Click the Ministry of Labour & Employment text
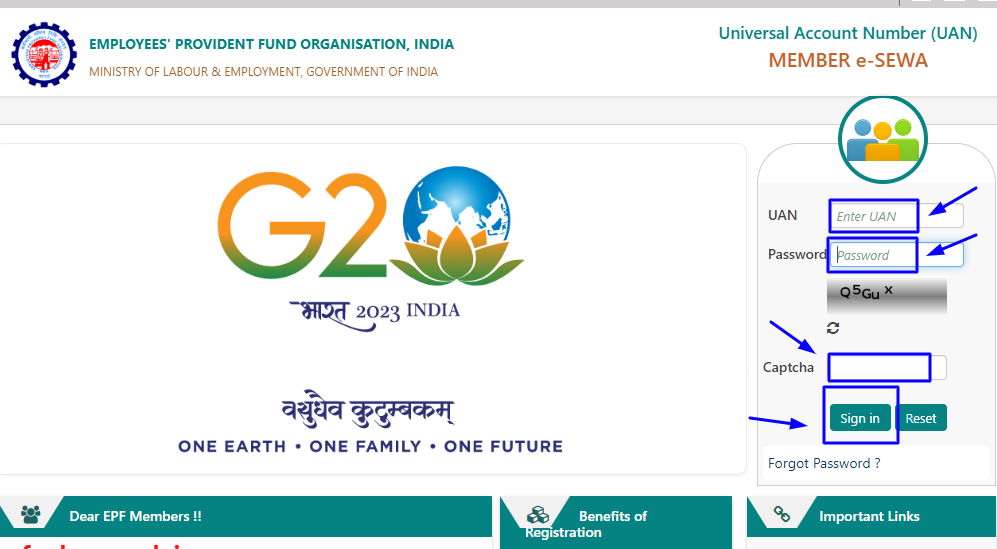 click(x=263, y=72)
